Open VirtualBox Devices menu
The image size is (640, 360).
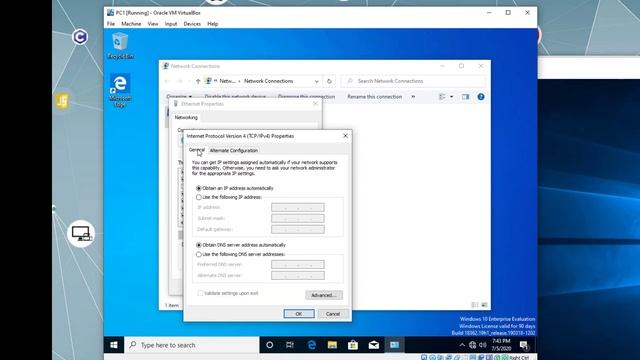pyautogui.click(x=192, y=24)
